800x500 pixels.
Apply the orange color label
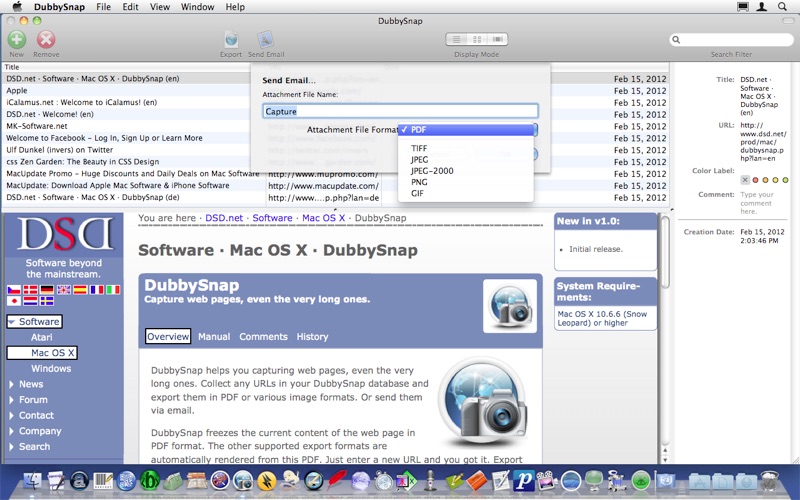point(766,180)
